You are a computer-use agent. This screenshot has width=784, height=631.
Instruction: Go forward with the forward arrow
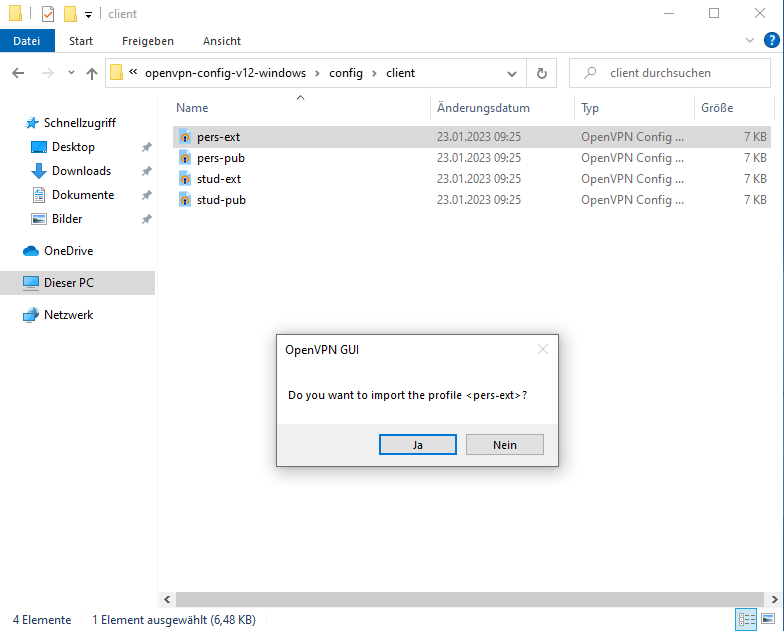pyautogui.click(x=48, y=74)
